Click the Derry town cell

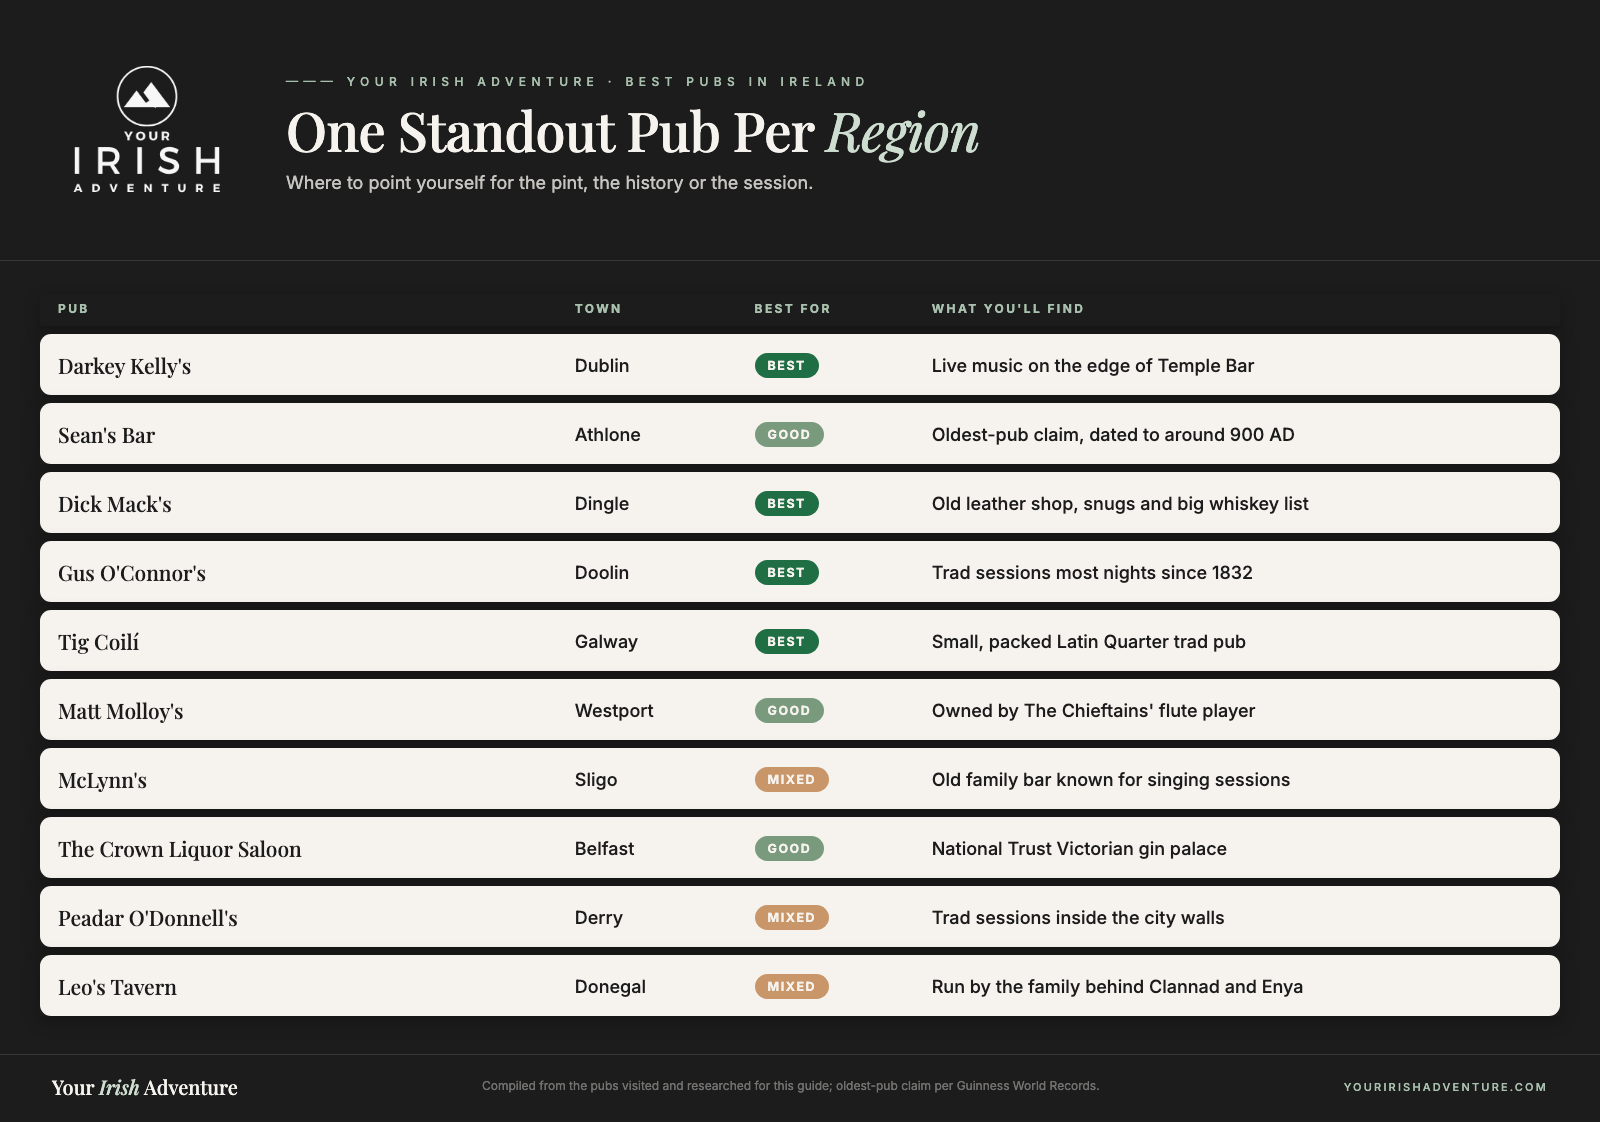pos(599,918)
